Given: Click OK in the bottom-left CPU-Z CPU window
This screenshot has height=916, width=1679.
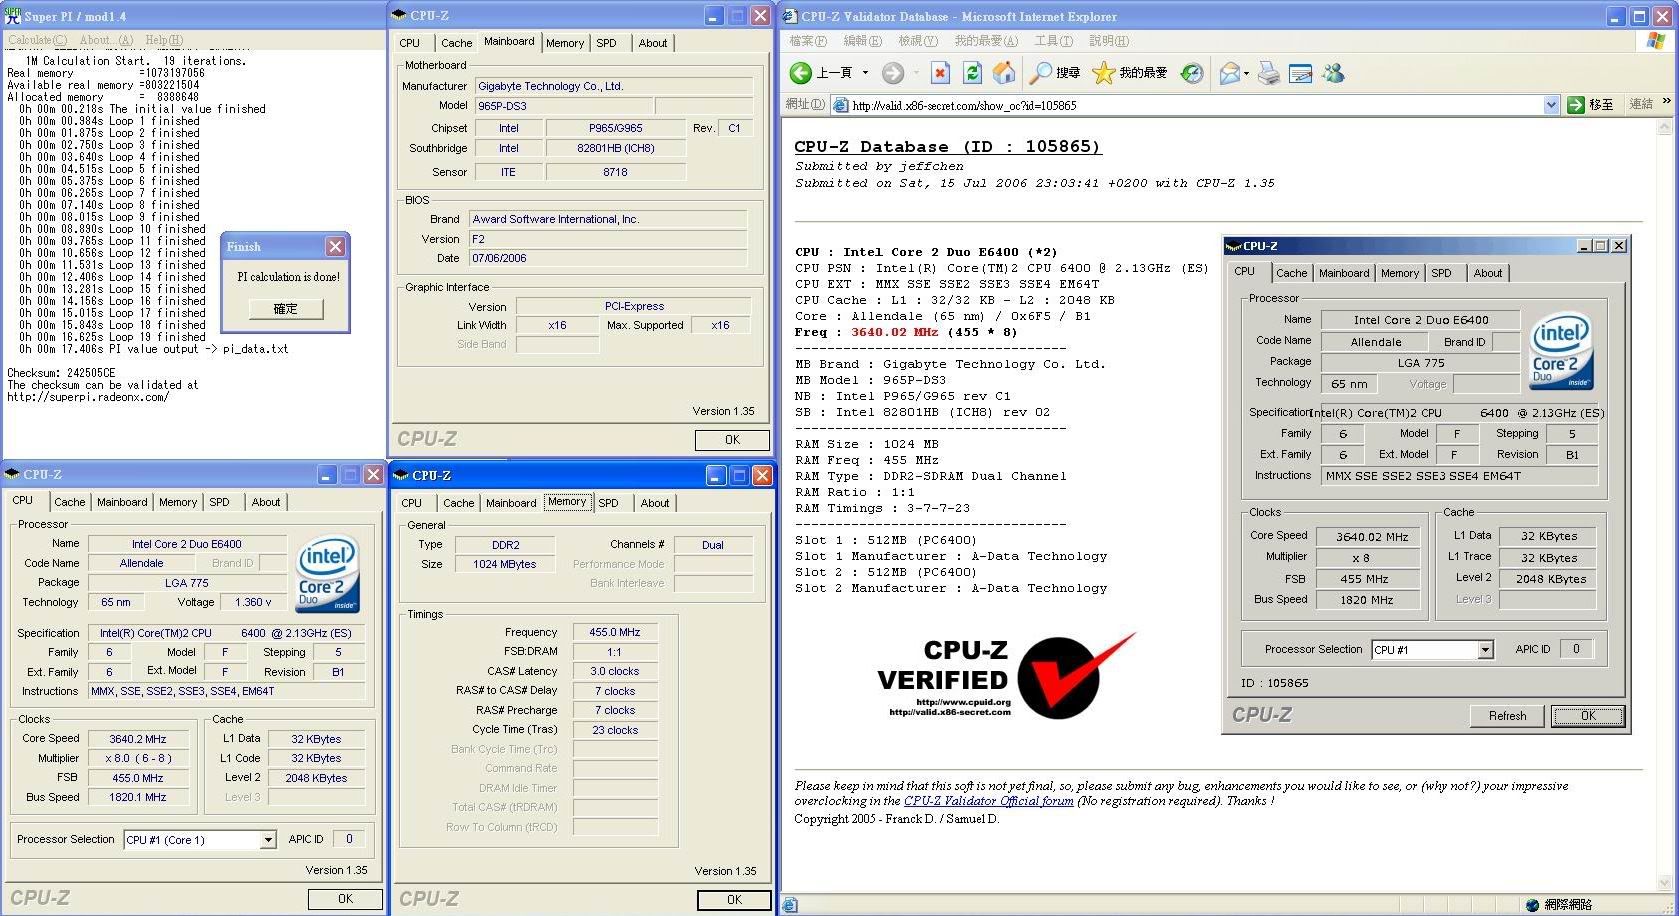Looking at the screenshot, I should (345, 899).
